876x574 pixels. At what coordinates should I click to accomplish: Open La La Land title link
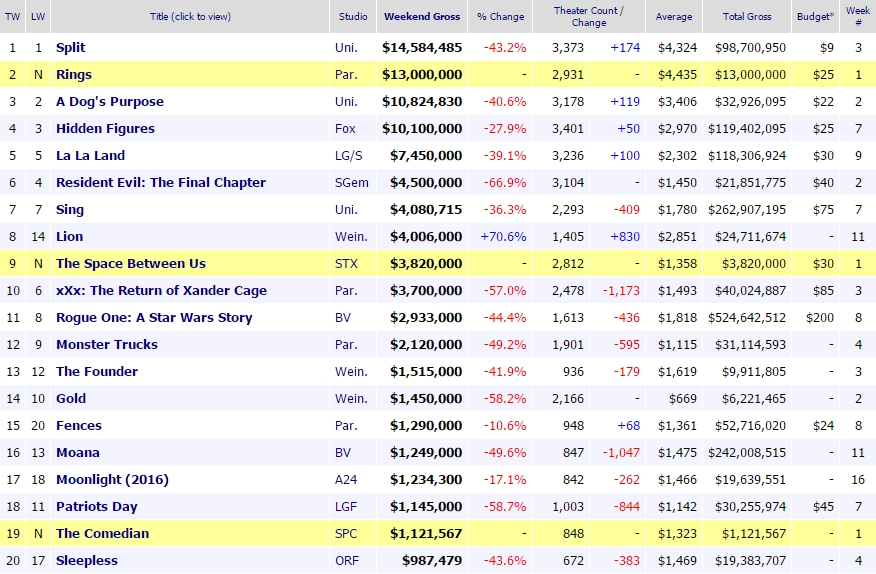click(x=91, y=155)
